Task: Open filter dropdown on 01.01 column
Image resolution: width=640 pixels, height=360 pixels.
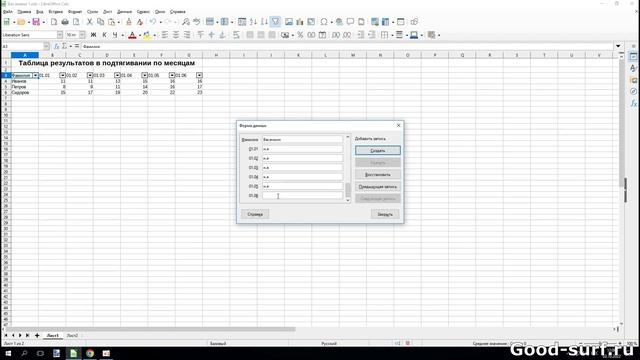Action: (62, 76)
